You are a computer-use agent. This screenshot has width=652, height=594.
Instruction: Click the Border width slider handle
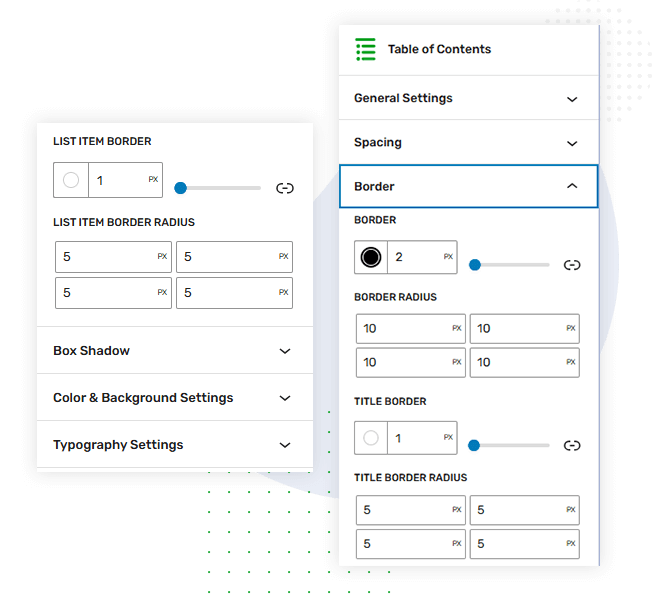click(x=475, y=265)
